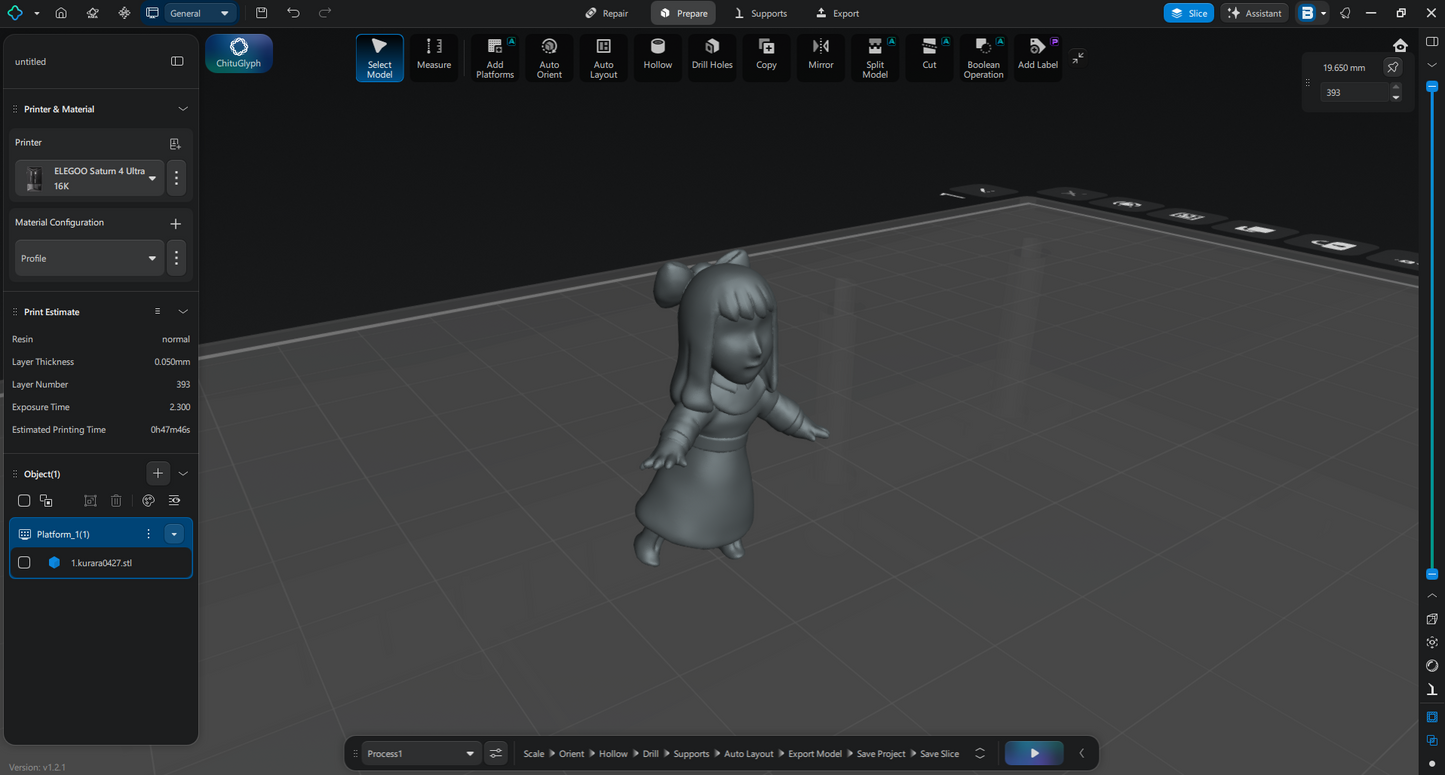
Task: Select the Cut tool
Action: pos(929,58)
